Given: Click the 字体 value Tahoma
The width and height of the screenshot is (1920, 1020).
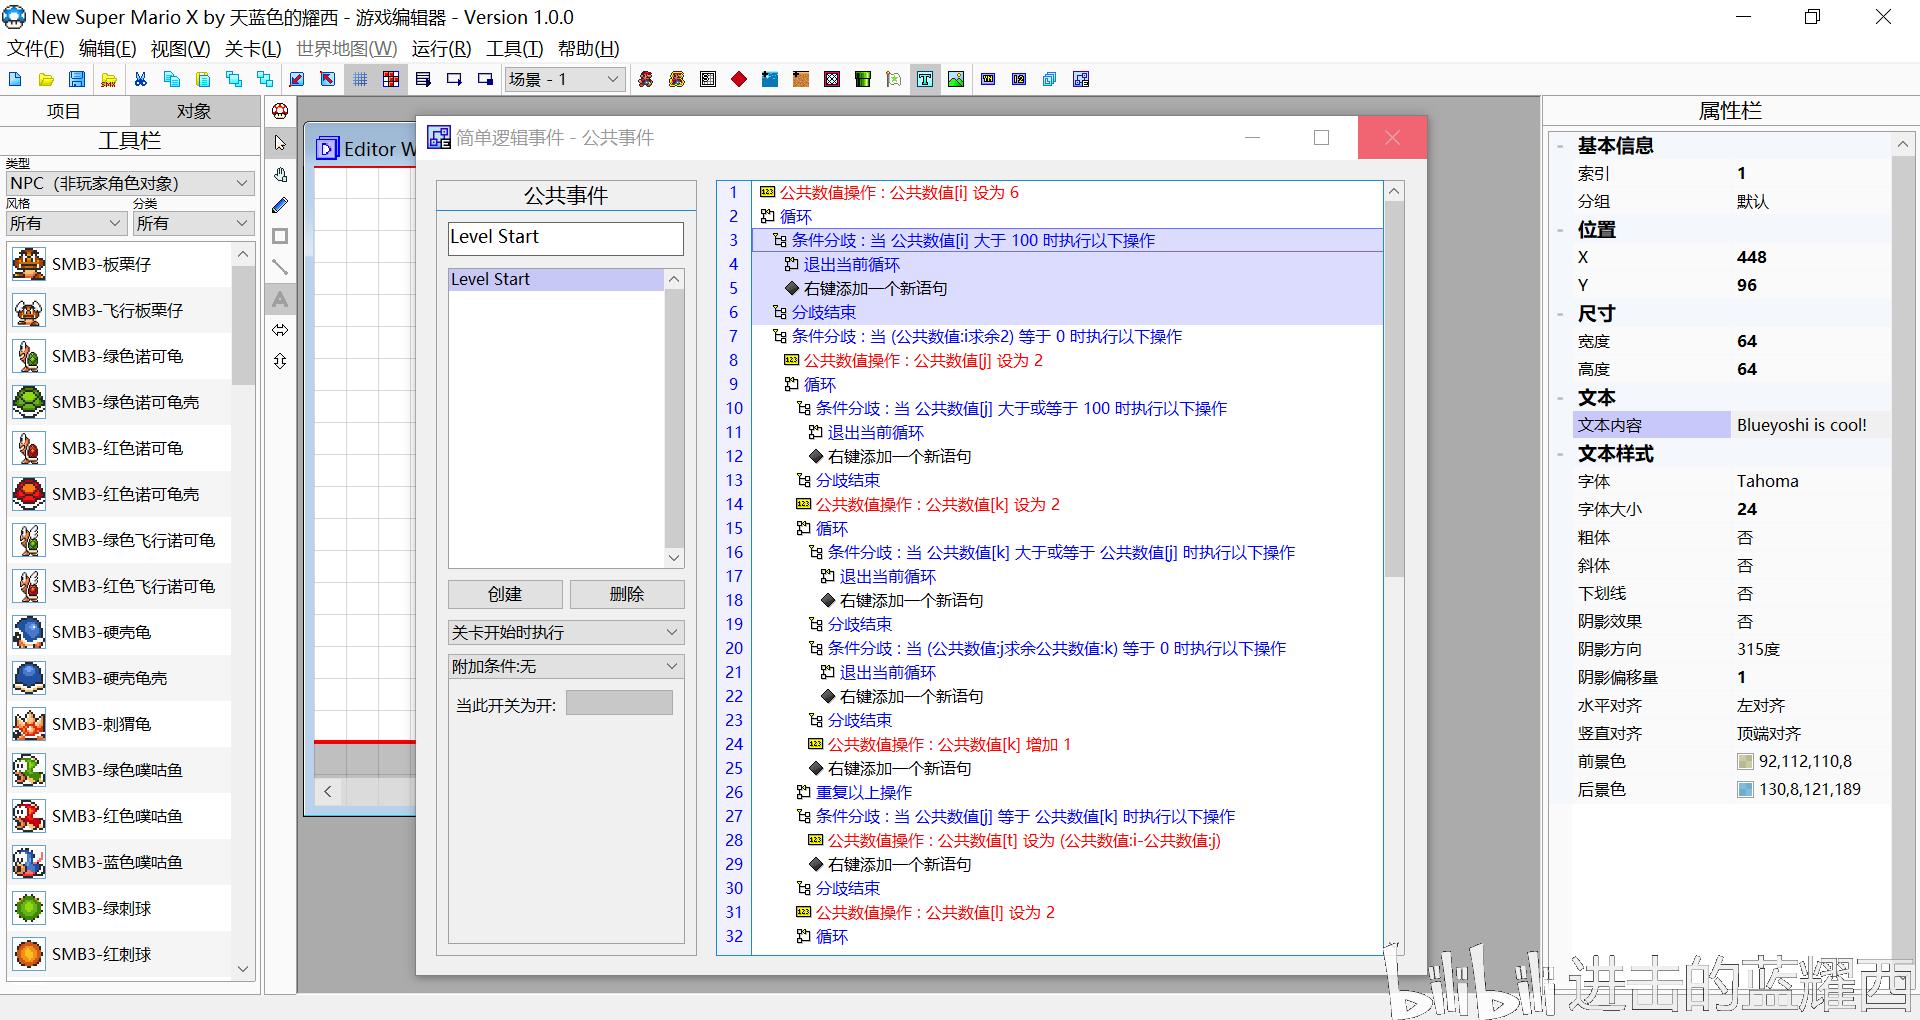Looking at the screenshot, I should point(1767,482).
